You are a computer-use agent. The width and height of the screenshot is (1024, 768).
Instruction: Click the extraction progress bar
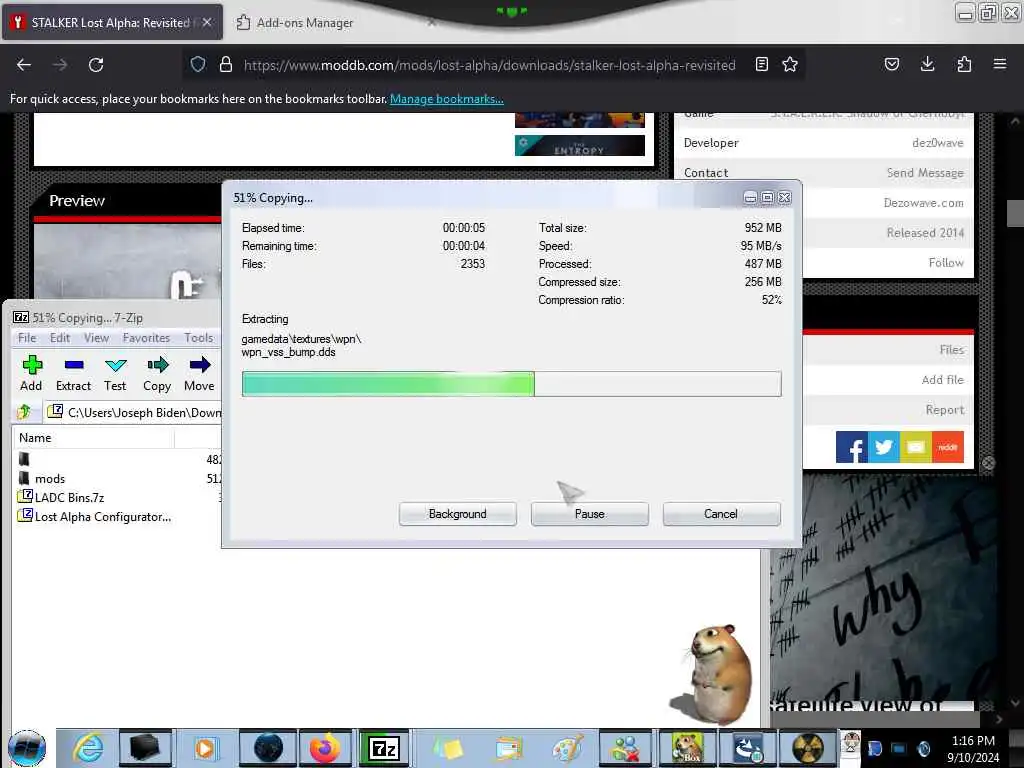(x=511, y=384)
